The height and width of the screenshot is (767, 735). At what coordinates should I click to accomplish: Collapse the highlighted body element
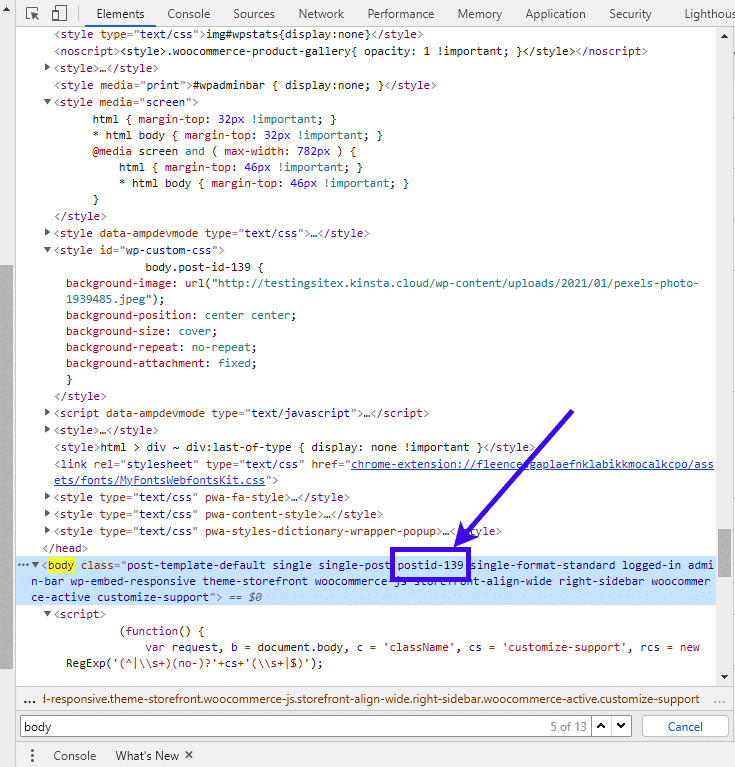tap(38, 565)
